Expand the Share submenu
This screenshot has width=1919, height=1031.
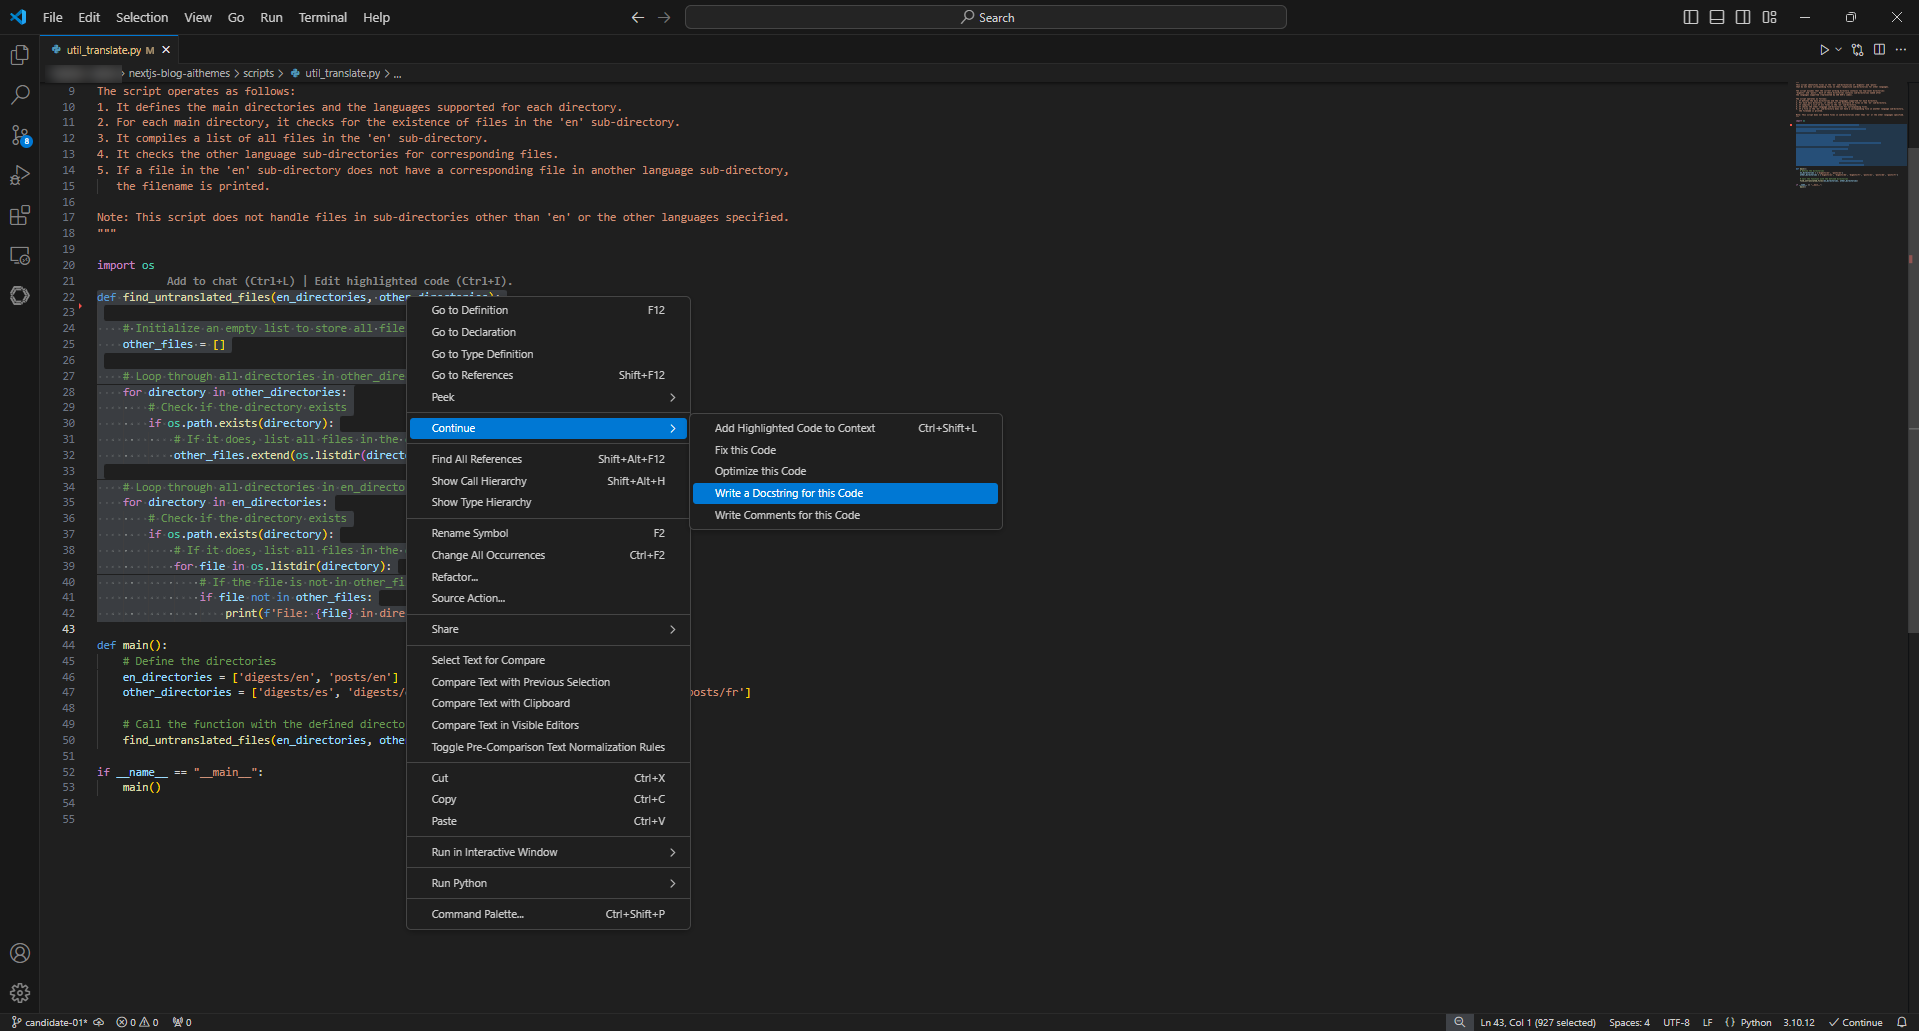(x=548, y=629)
